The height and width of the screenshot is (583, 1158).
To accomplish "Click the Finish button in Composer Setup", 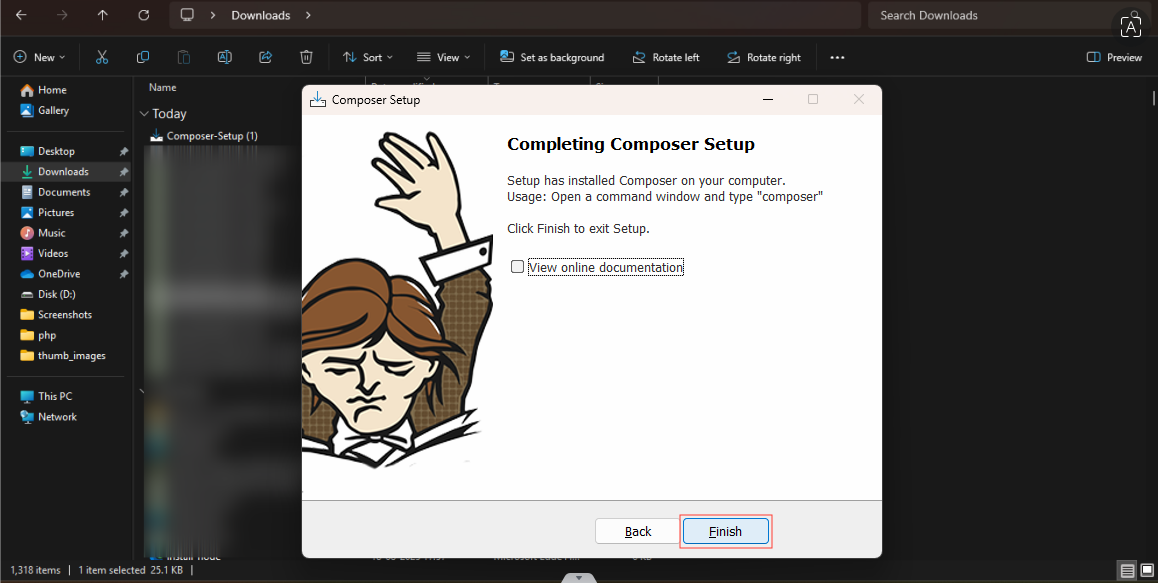I will point(726,531).
